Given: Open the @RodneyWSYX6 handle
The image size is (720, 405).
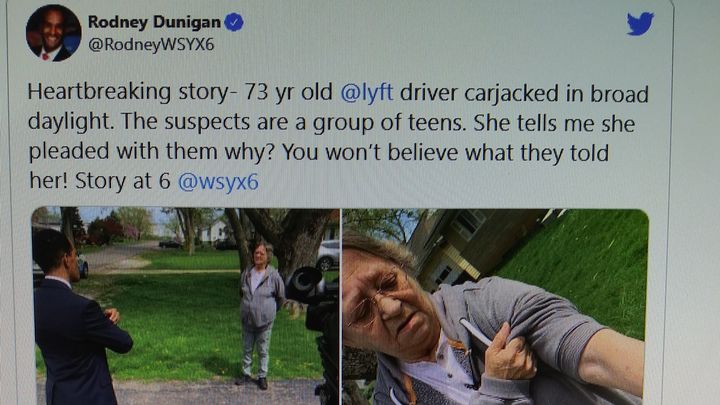Looking at the screenshot, I should coord(151,45).
